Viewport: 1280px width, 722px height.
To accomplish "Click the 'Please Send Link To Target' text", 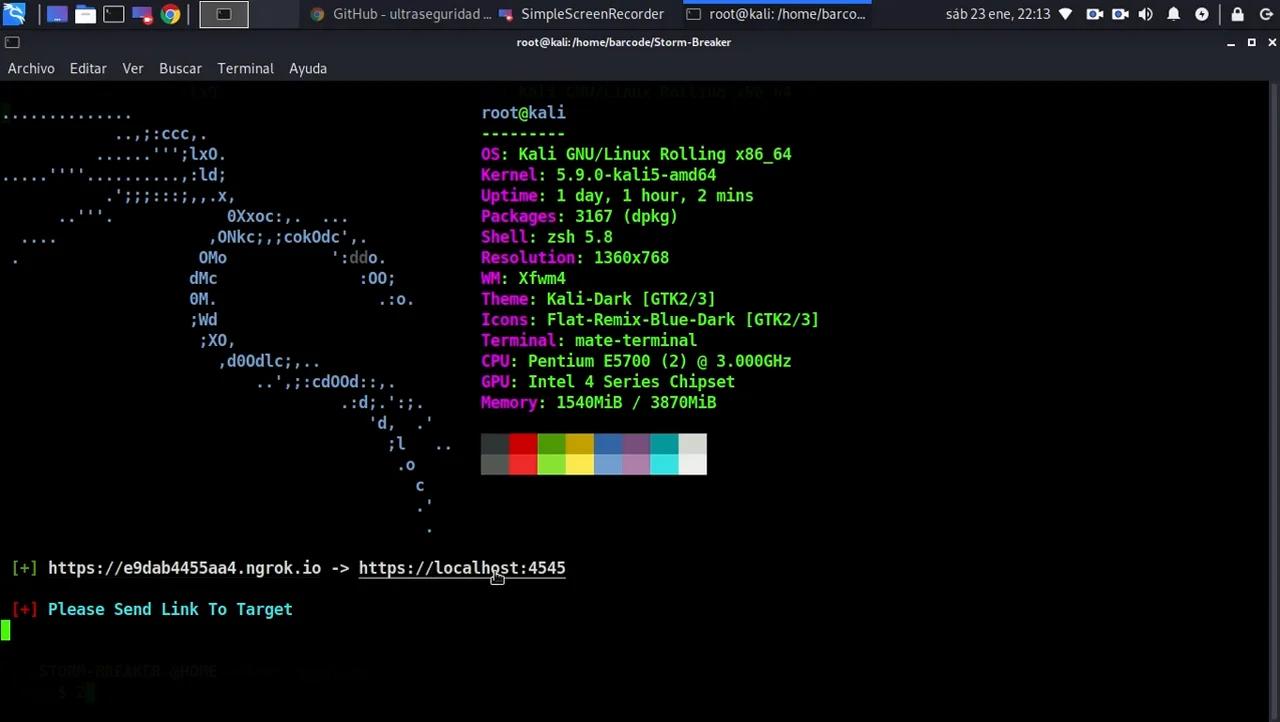I will [x=170, y=609].
